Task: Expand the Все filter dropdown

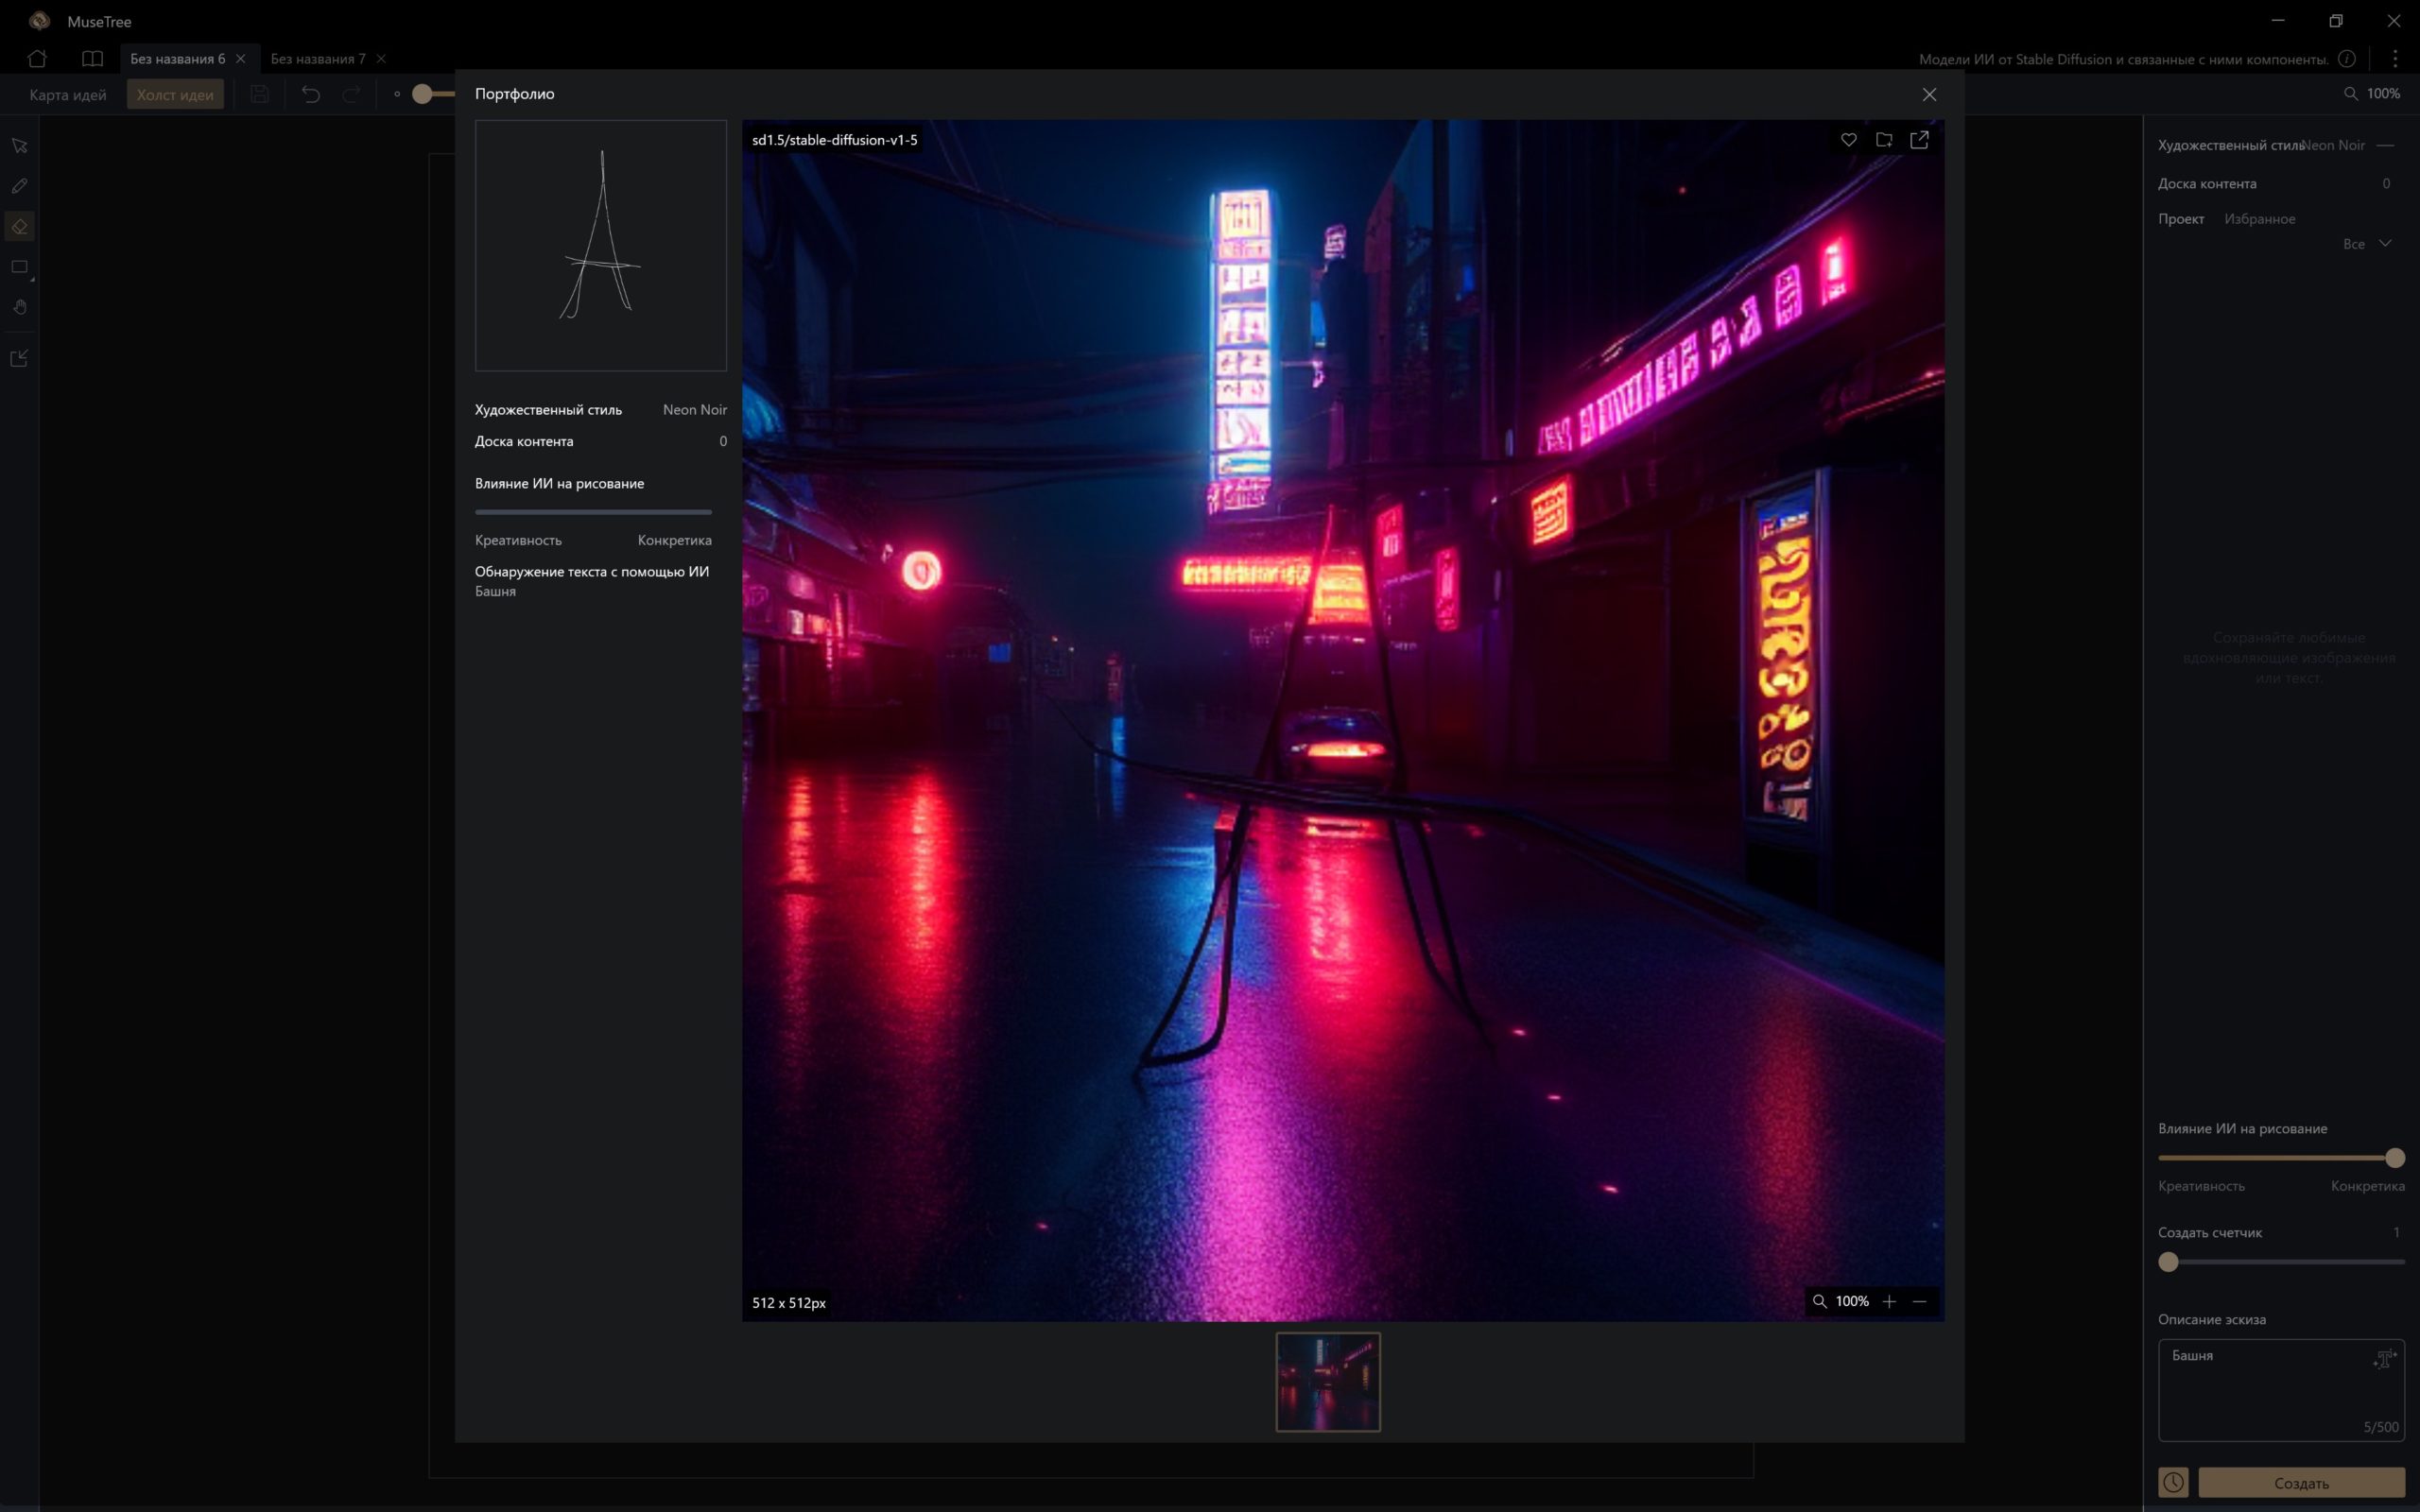Action: [2367, 244]
